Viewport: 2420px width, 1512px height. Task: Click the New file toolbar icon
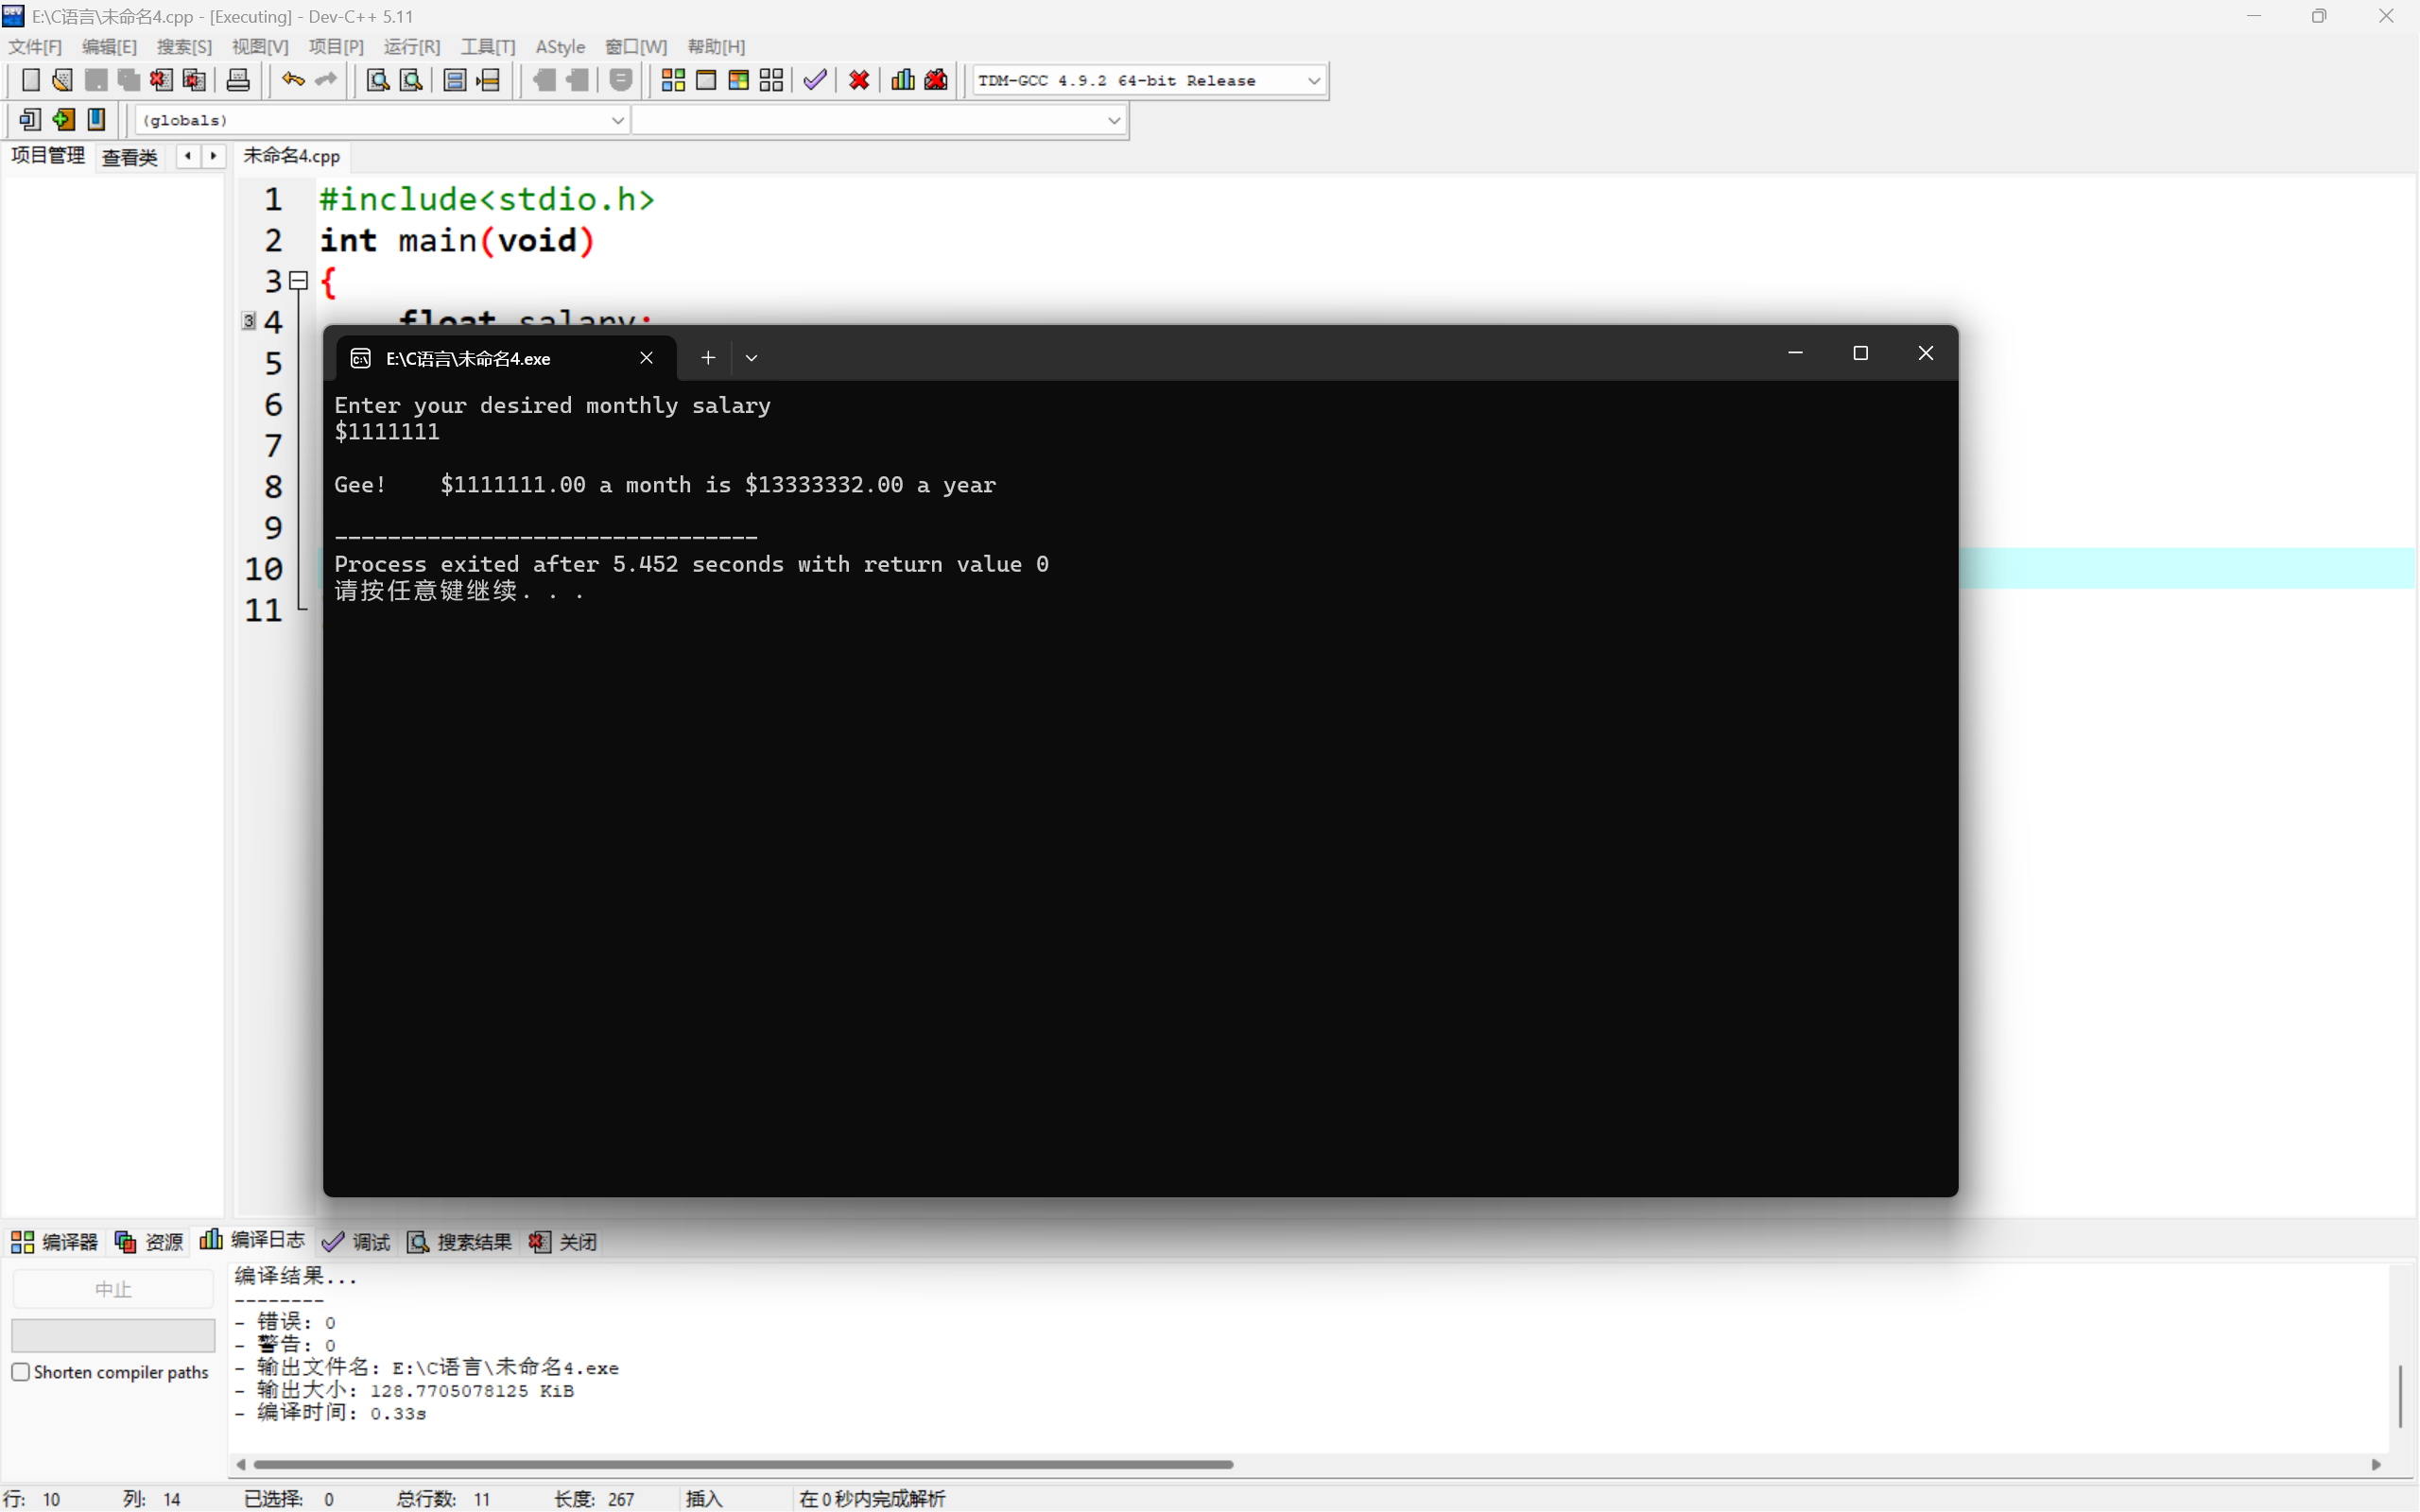(30, 80)
